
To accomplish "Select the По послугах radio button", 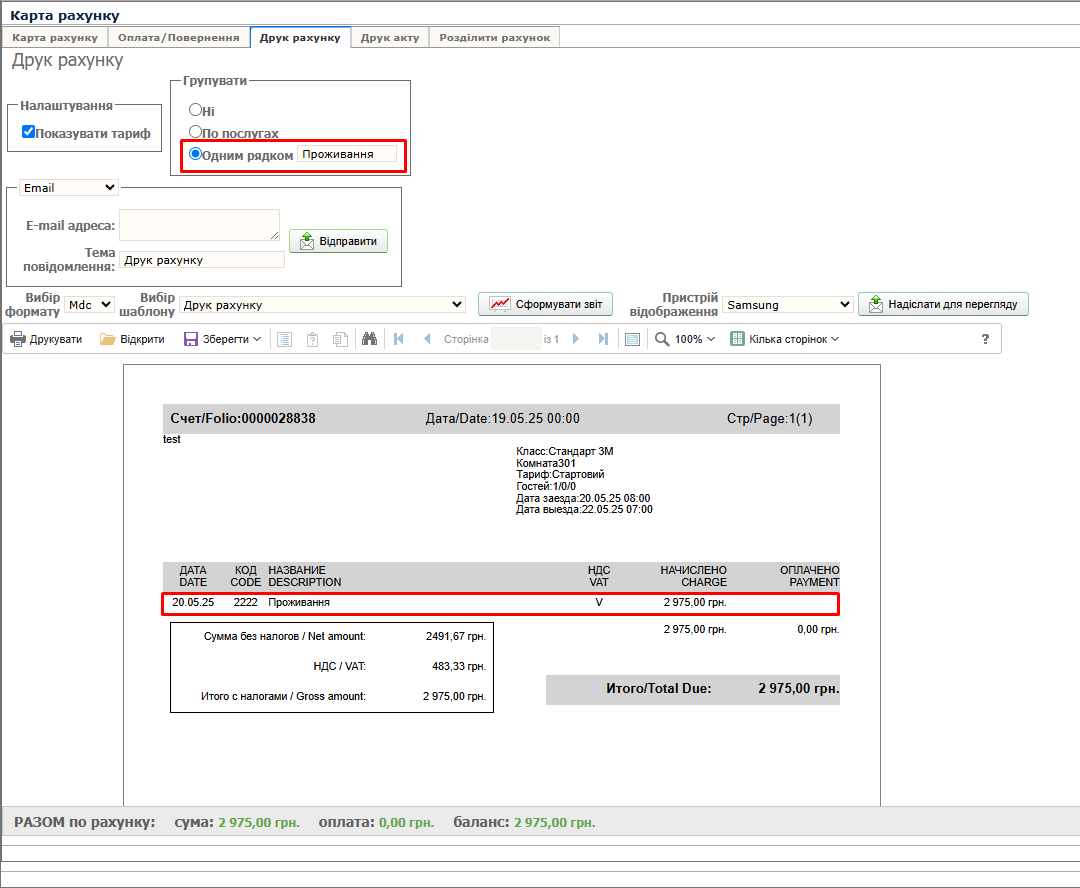I will point(196,132).
